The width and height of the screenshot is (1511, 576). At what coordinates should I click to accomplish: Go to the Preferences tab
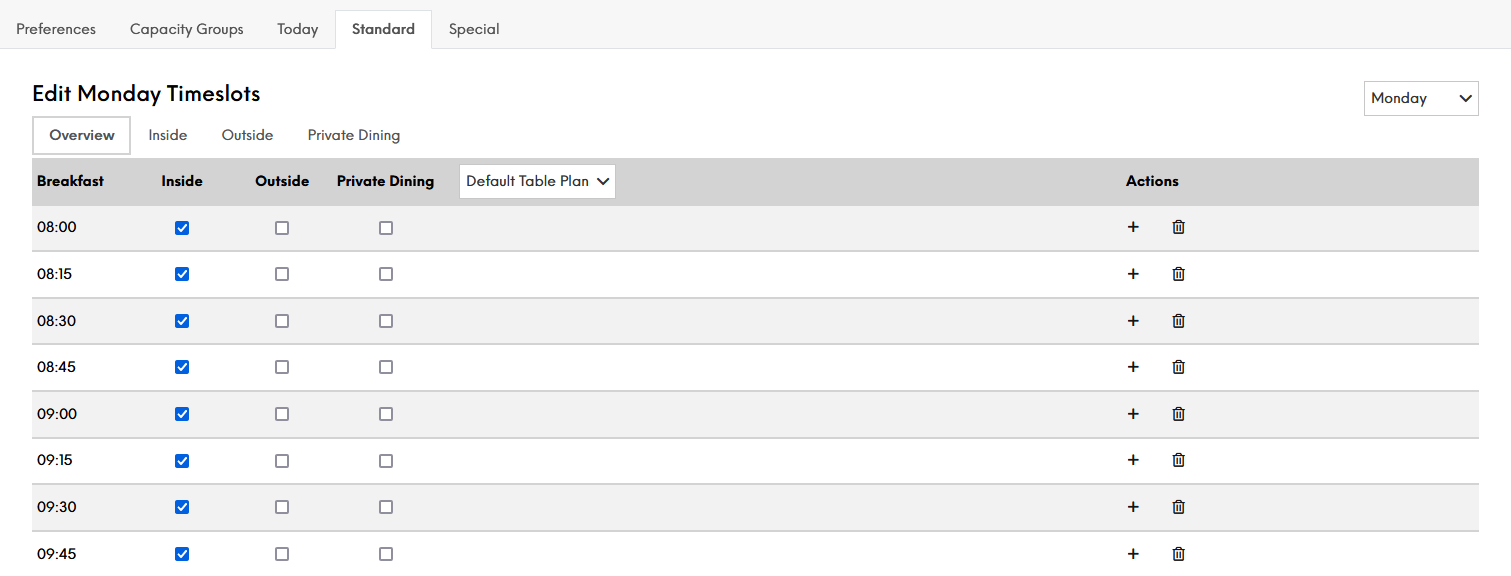56,29
